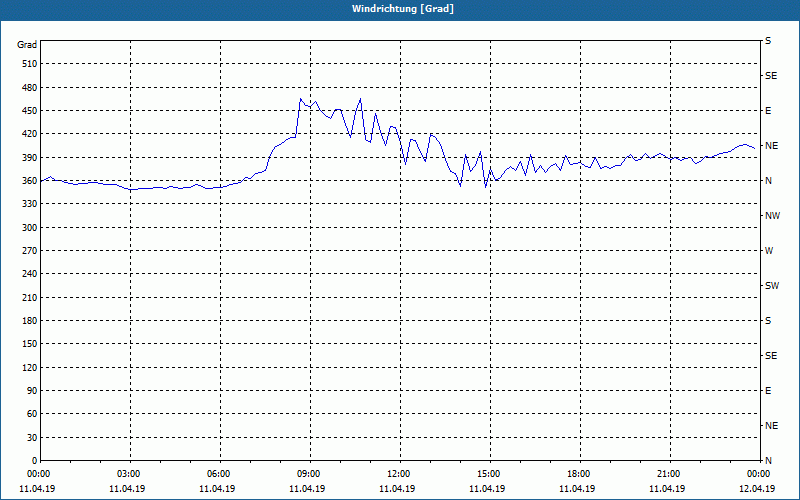Click the 300 y-axis value
The height and width of the screenshot is (500, 800).
tap(30, 228)
